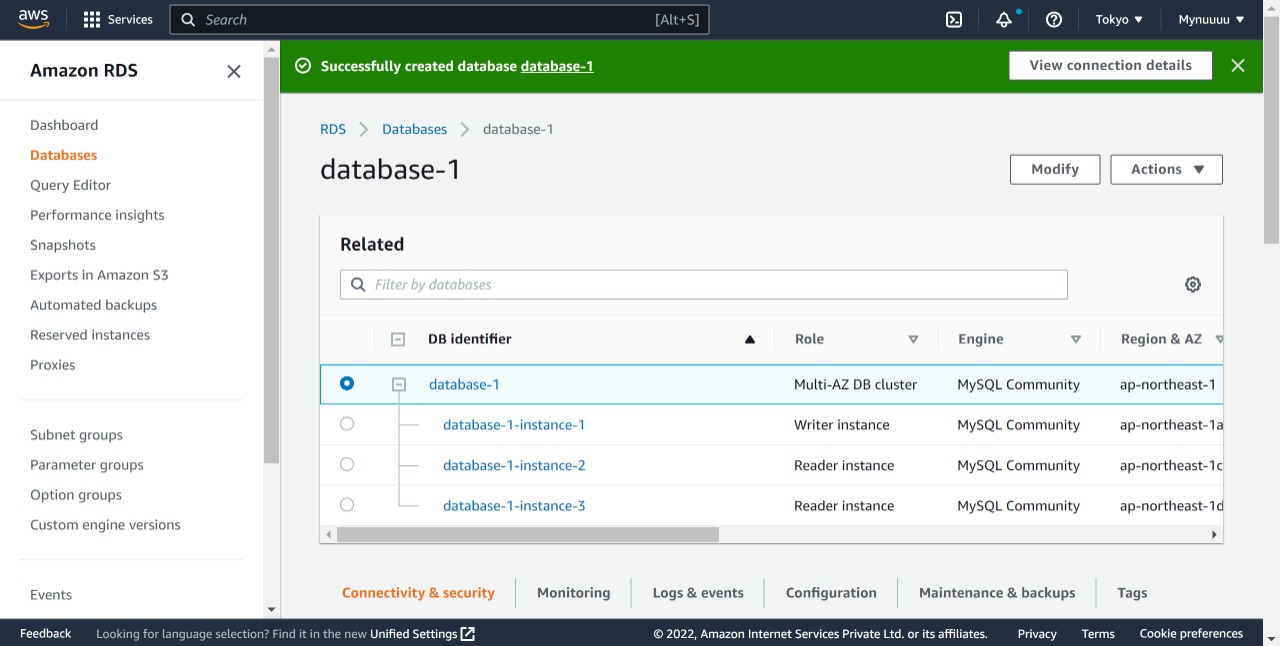Open Maintenance & backups tab

point(997,593)
